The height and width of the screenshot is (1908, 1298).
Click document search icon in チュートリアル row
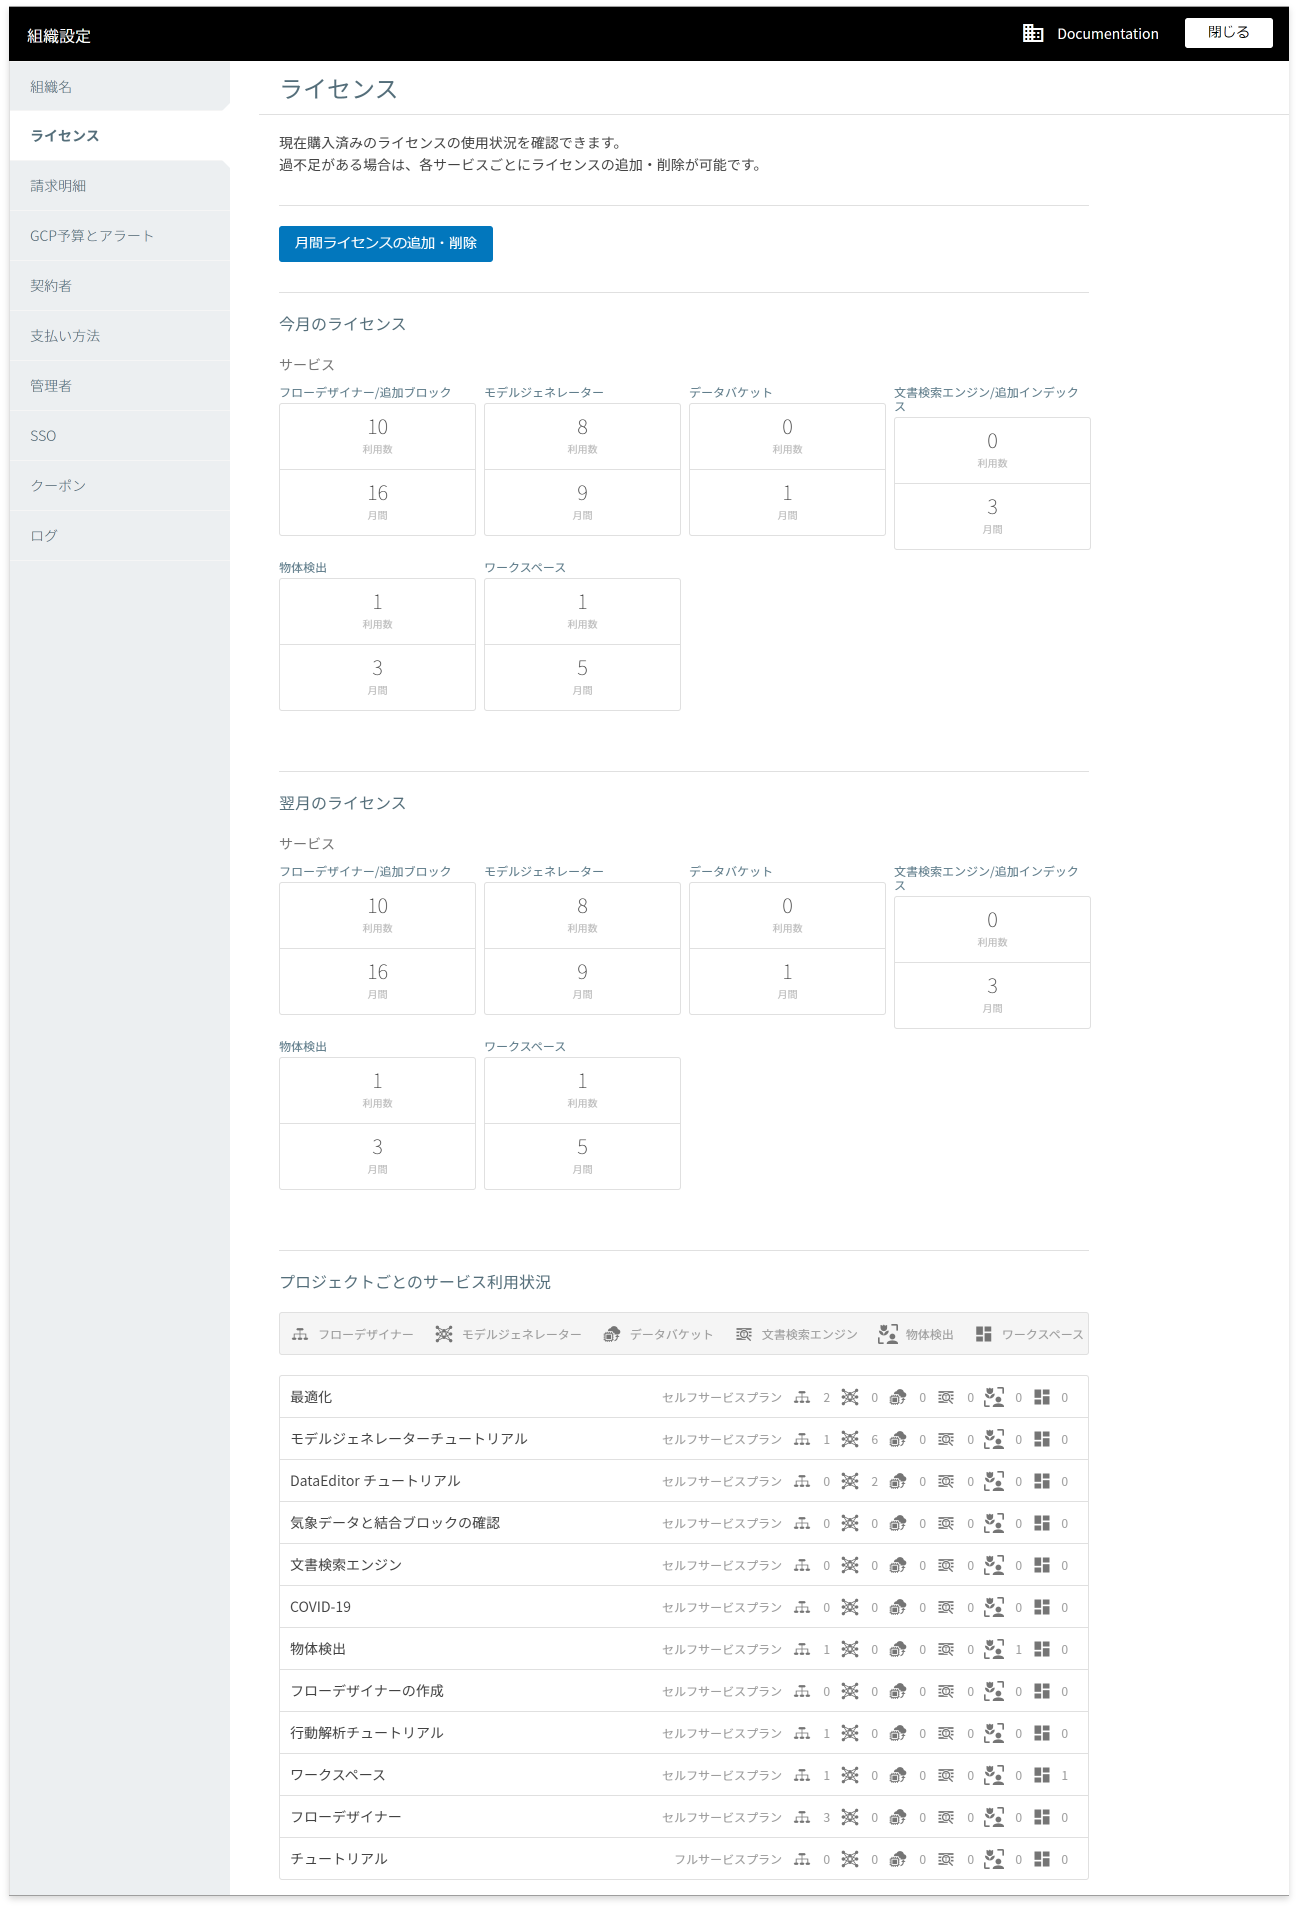[946, 1859]
